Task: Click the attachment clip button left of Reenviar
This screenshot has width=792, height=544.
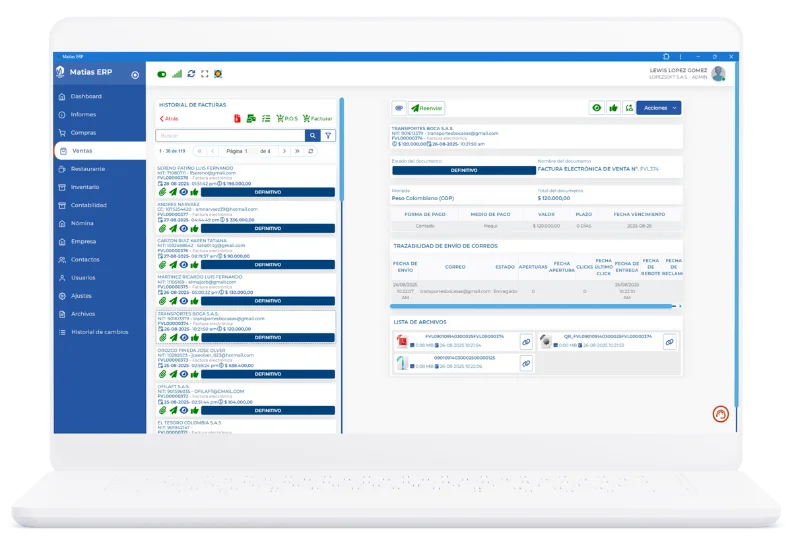Action: [399, 108]
